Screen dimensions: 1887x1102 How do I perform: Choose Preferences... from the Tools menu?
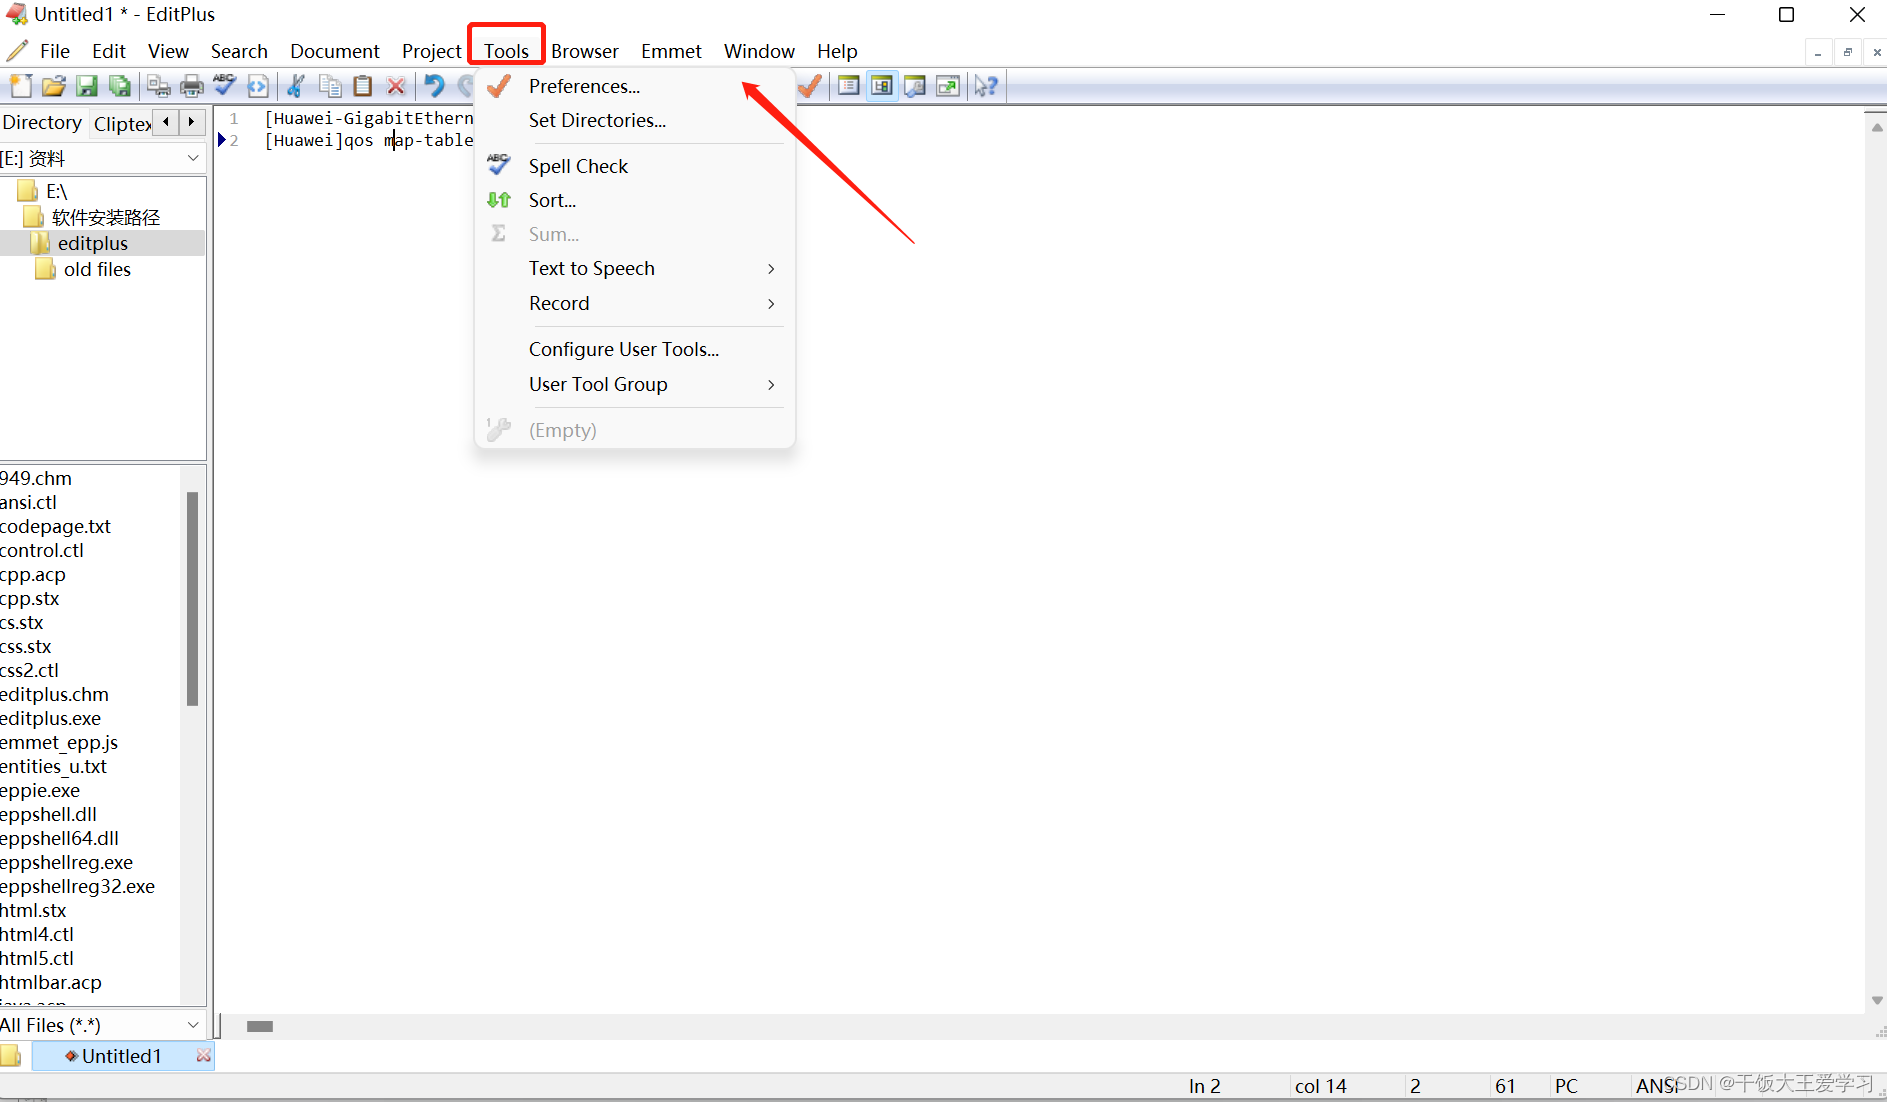635,86
